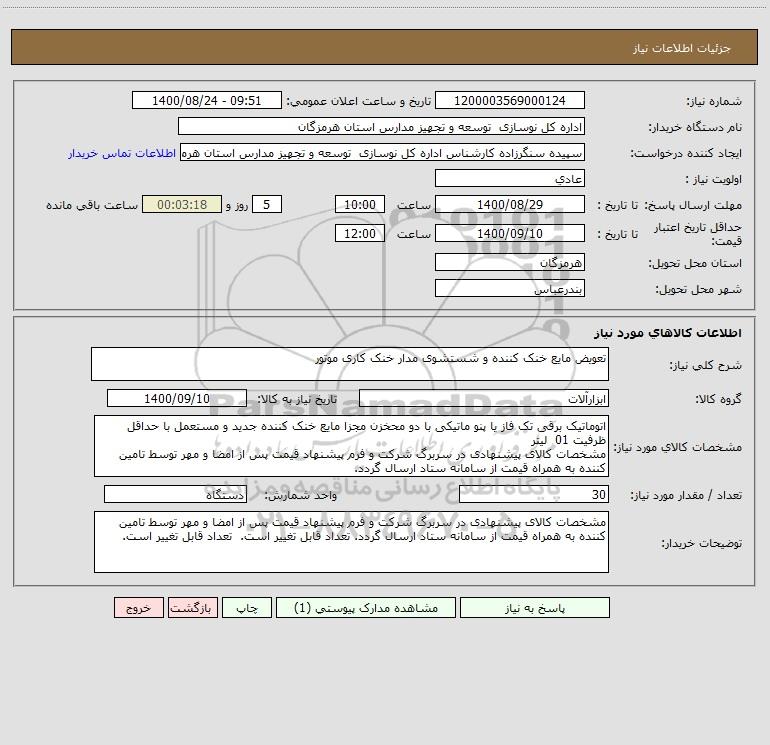This screenshot has width=770, height=745.
Task: Click general description text area
Action: point(350,364)
